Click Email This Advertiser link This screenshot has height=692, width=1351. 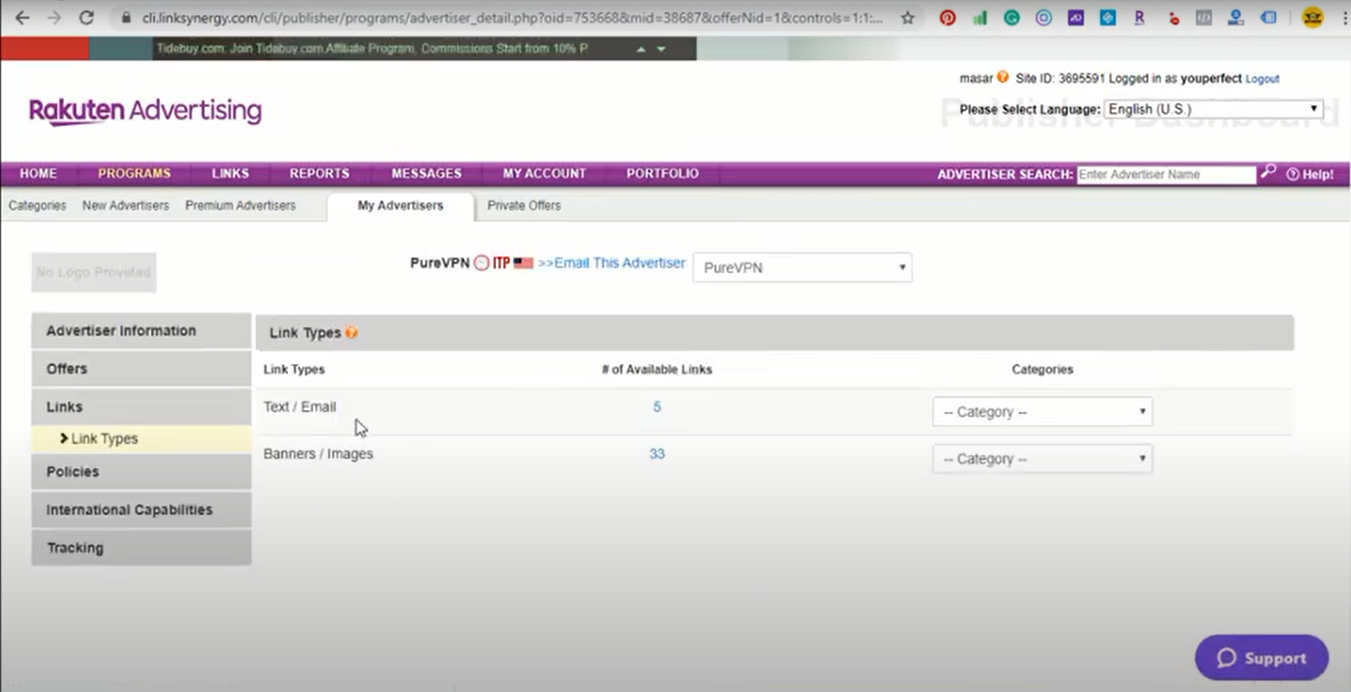tap(612, 263)
